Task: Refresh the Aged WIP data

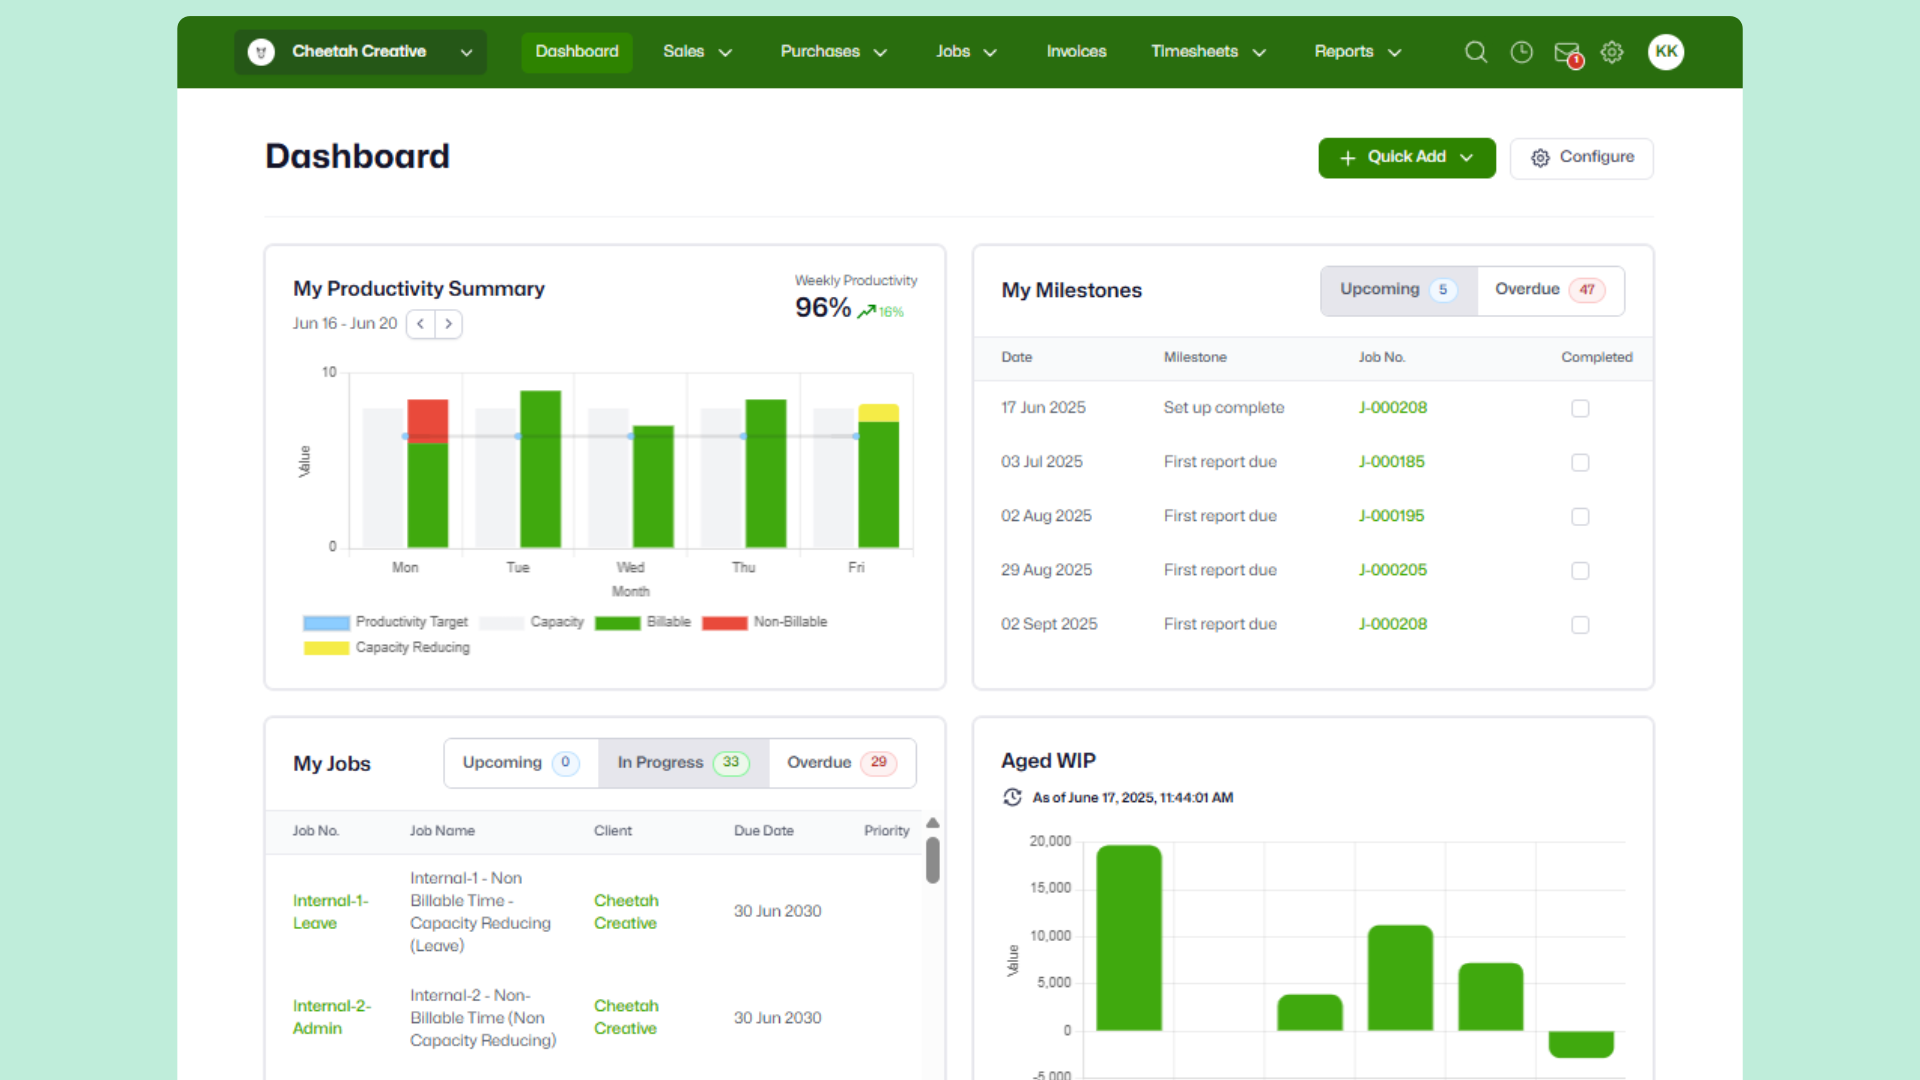Action: [x=1012, y=797]
